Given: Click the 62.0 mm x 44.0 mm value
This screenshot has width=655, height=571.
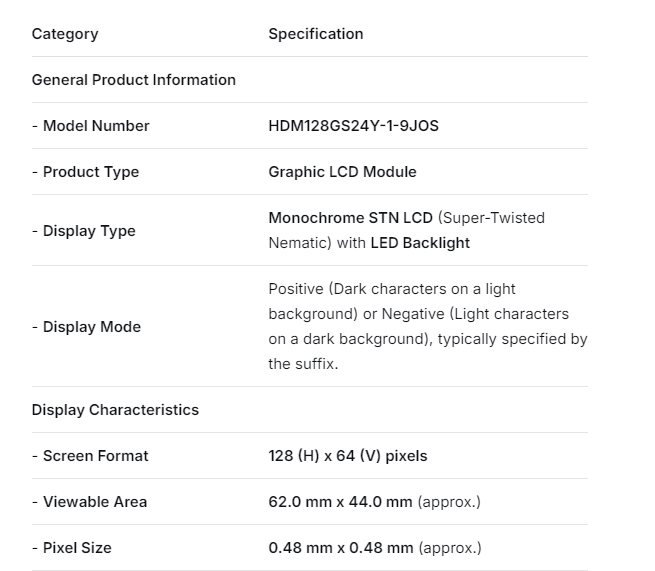Looking at the screenshot, I should (340, 502).
